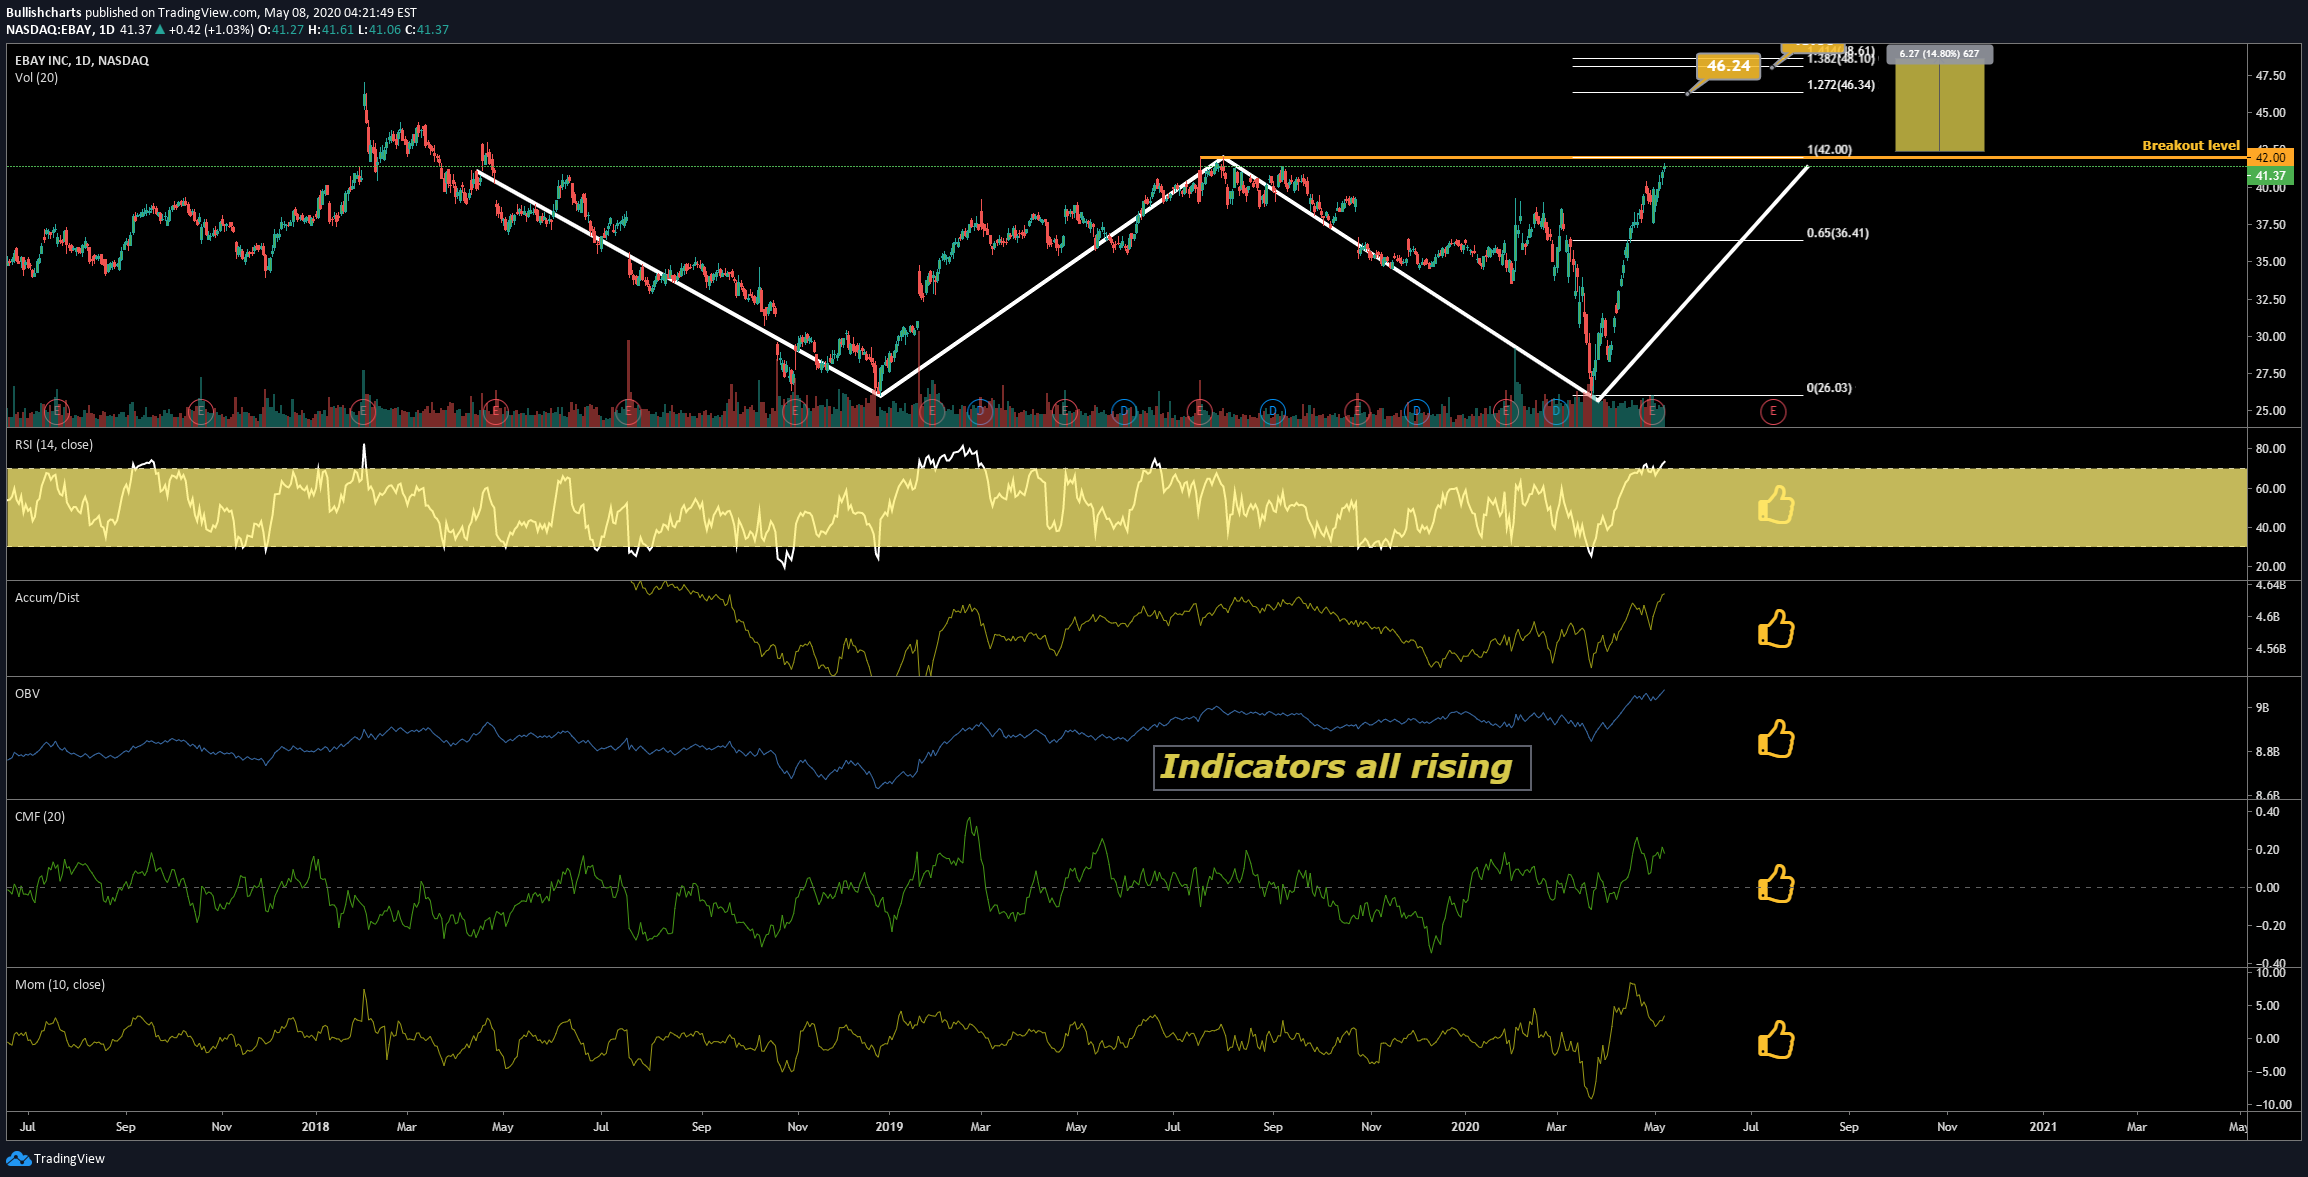This screenshot has height=1177, width=2308.
Task: Click the thumbs-up icon in the OBV pane
Action: (x=1776, y=739)
